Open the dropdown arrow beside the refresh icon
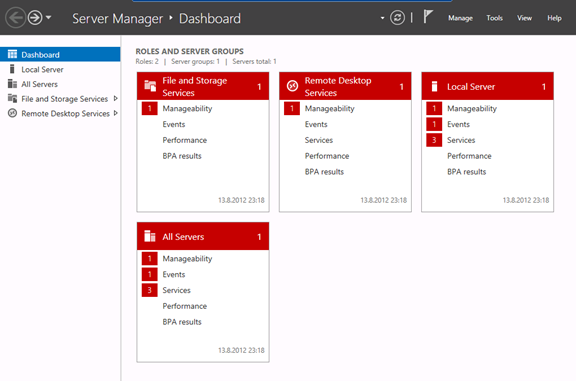576x381 pixels. [382, 18]
